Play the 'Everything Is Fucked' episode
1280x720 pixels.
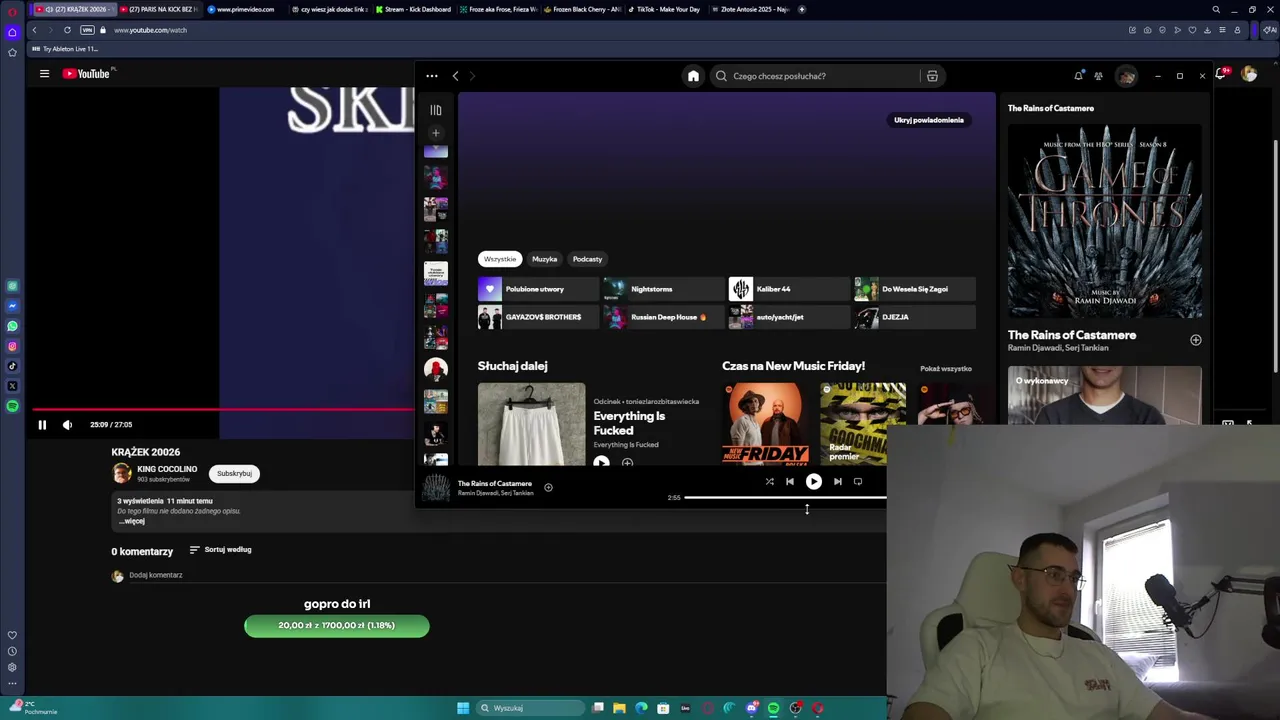coord(601,463)
